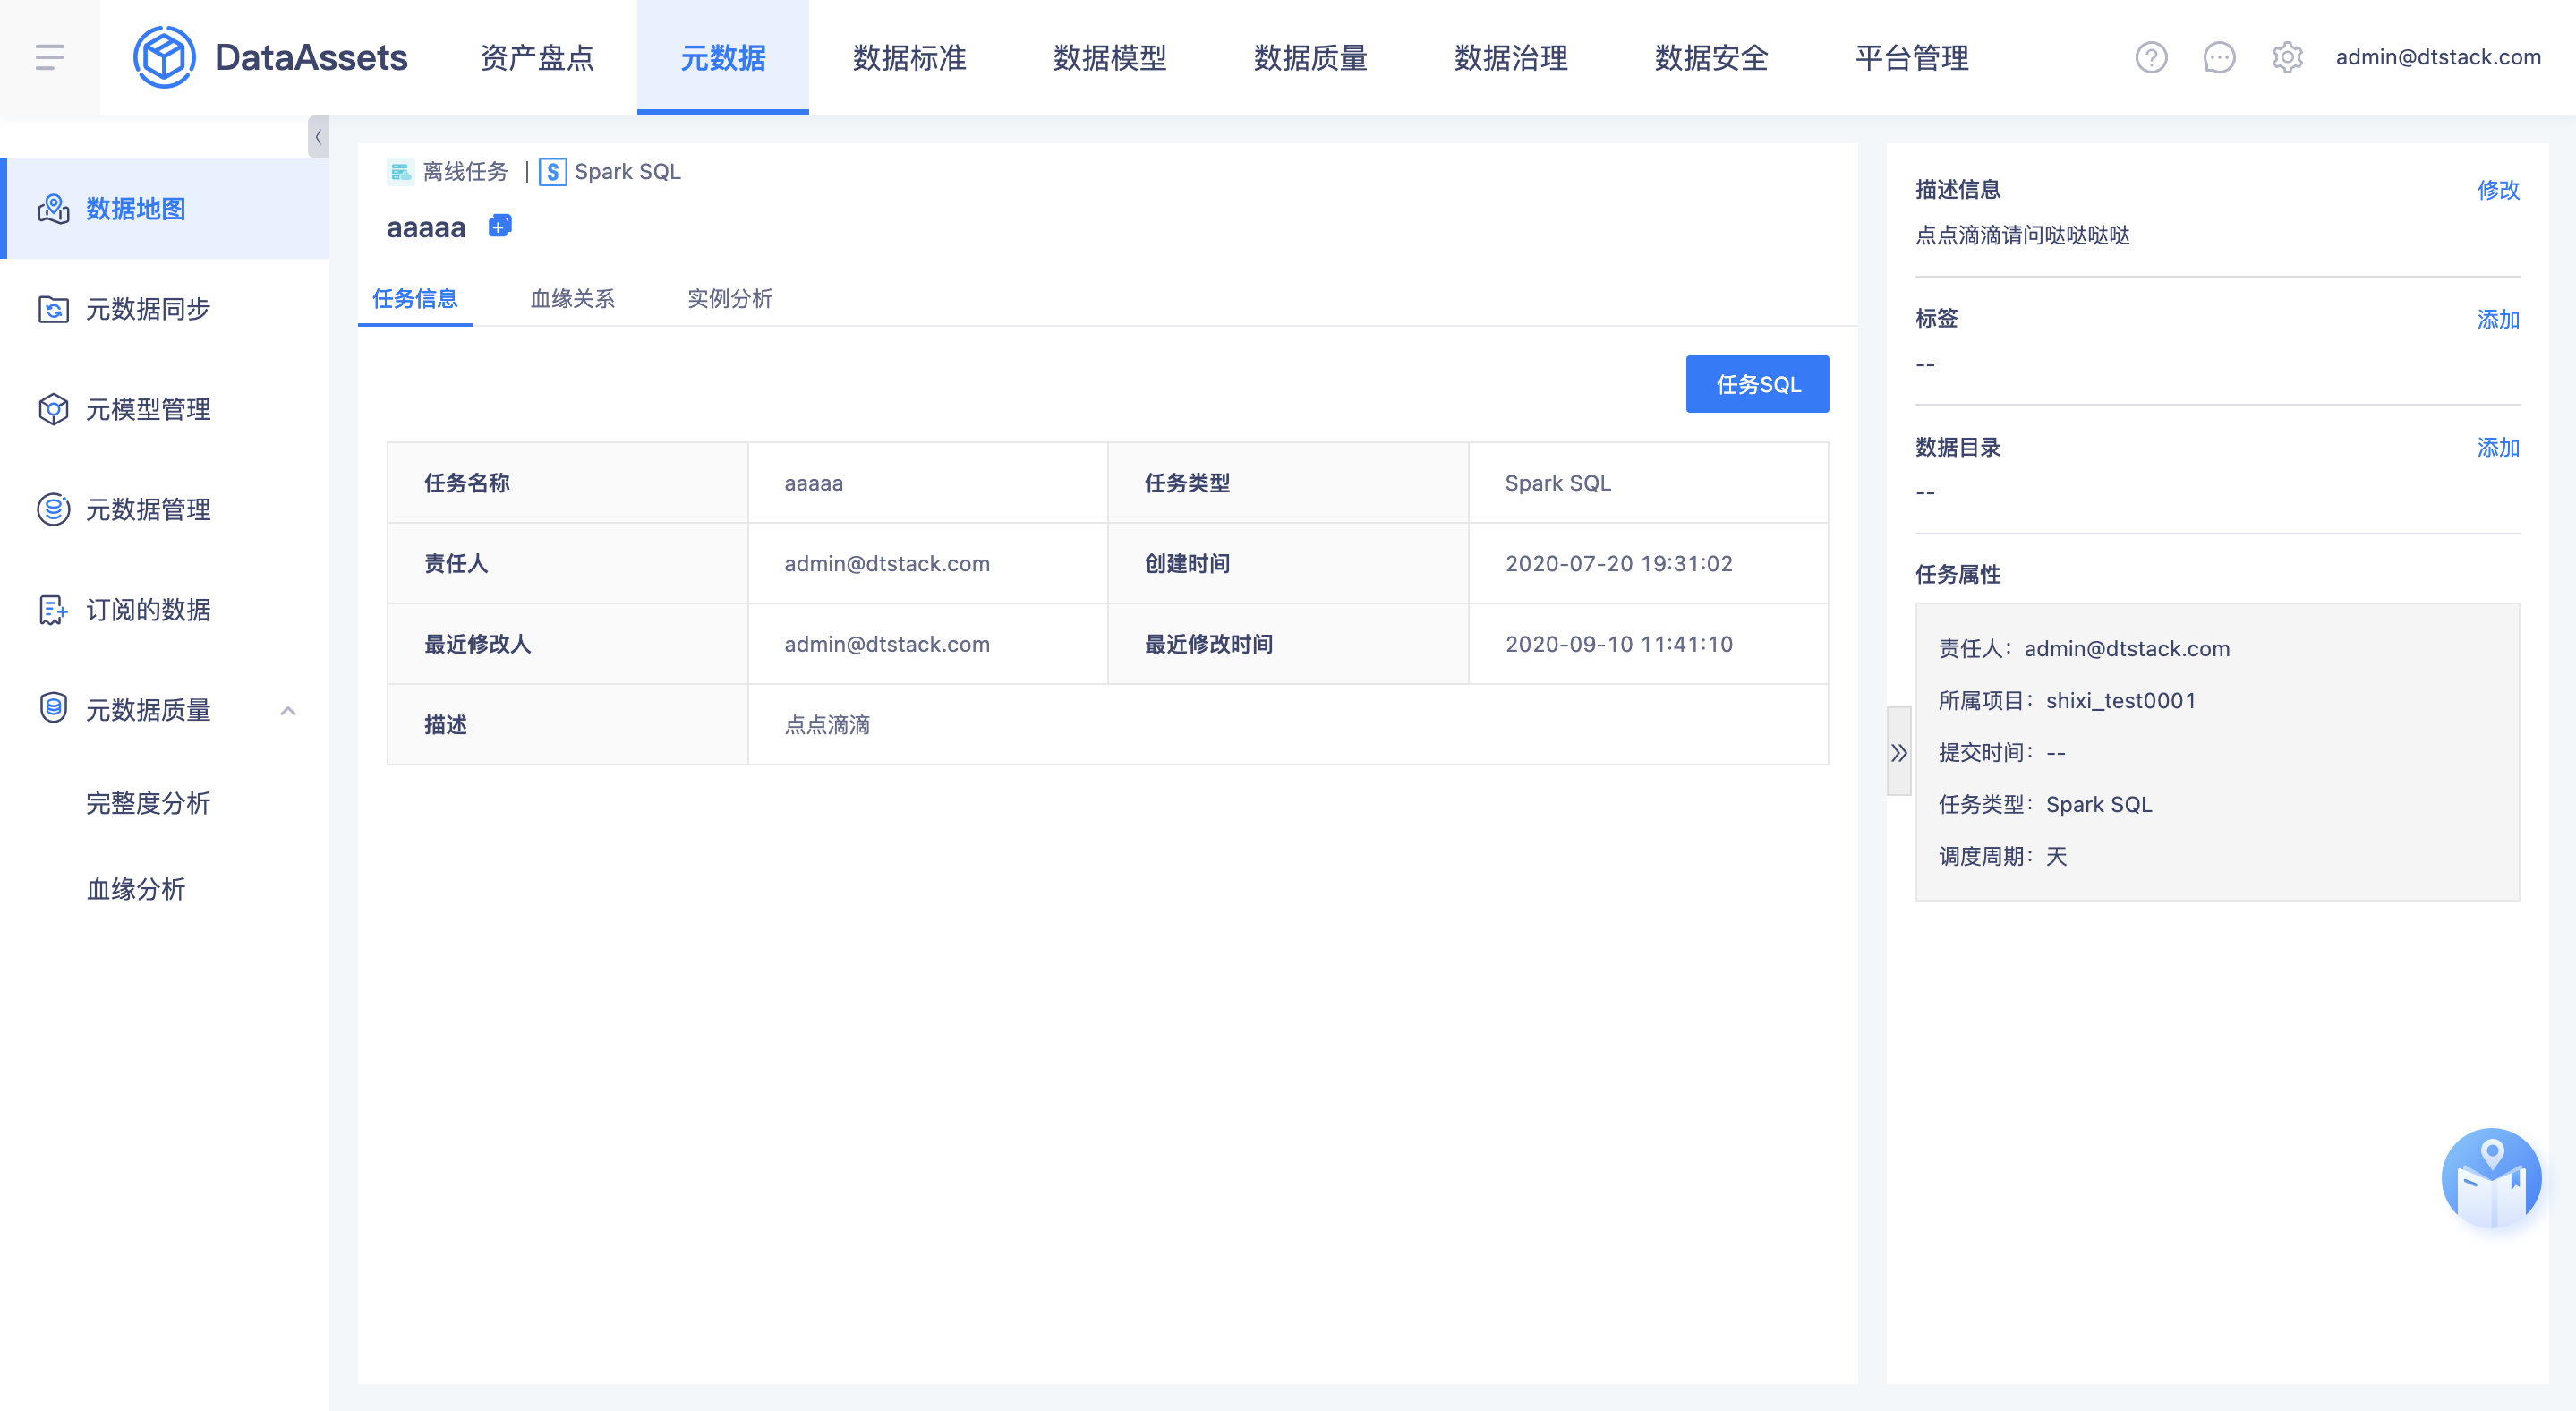Click the 元模型管理 cube icon
Image resolution: width=2576 pixels, height=1411 pixels.
click(53, 409)
